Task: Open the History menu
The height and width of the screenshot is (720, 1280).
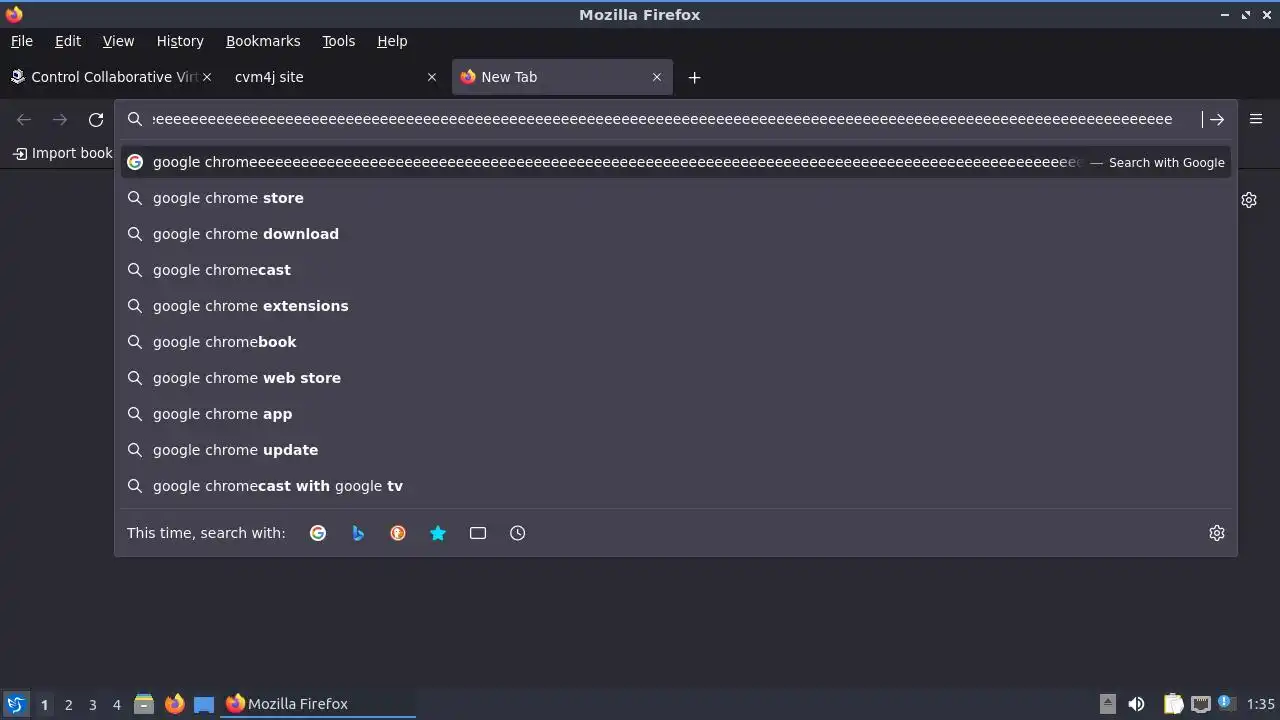Action: tap(180, 41)
